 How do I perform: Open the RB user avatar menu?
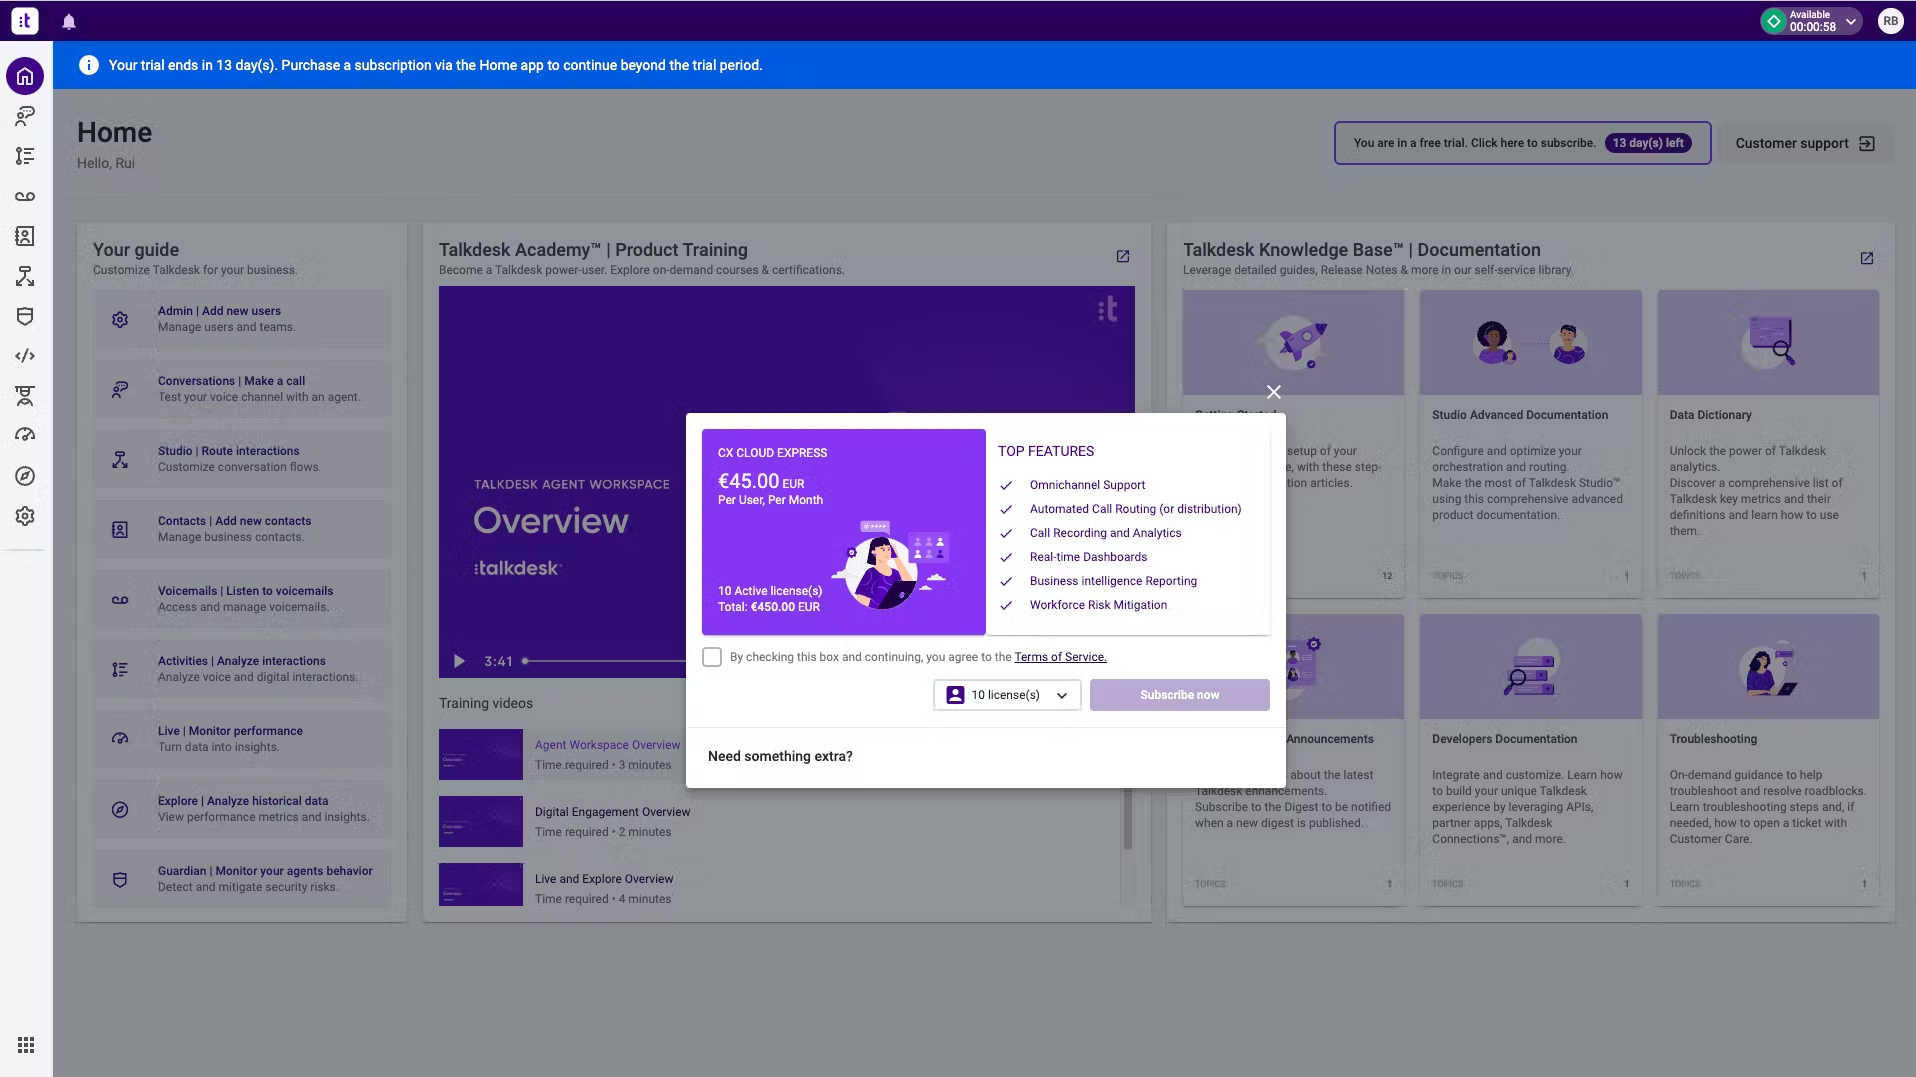[1890, 20]
